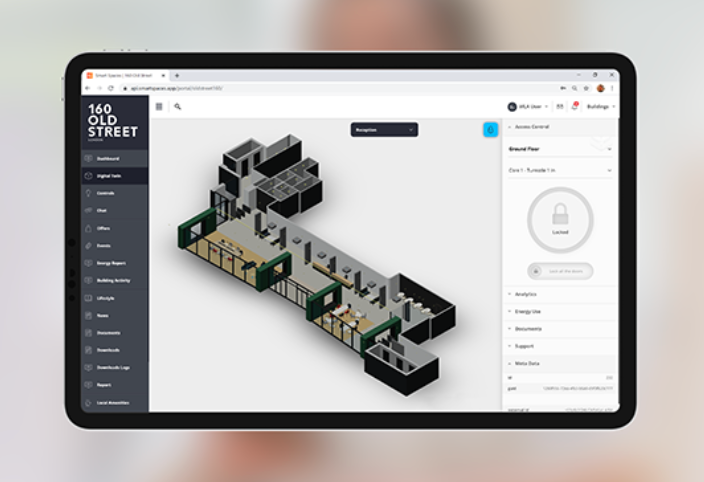Click the Local Amenities sidebar icon
The image size is (704, 482).
coord(88,403)
